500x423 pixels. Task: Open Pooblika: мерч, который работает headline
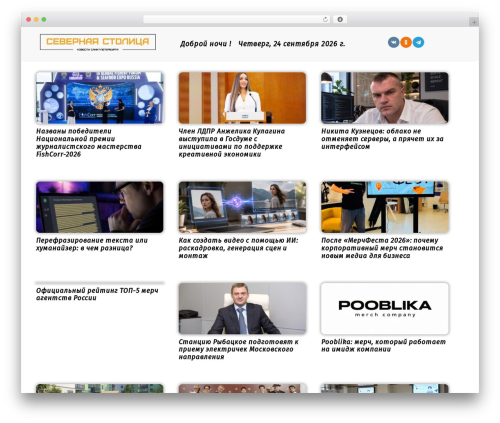pyautogui.click(x=383, y=346)
